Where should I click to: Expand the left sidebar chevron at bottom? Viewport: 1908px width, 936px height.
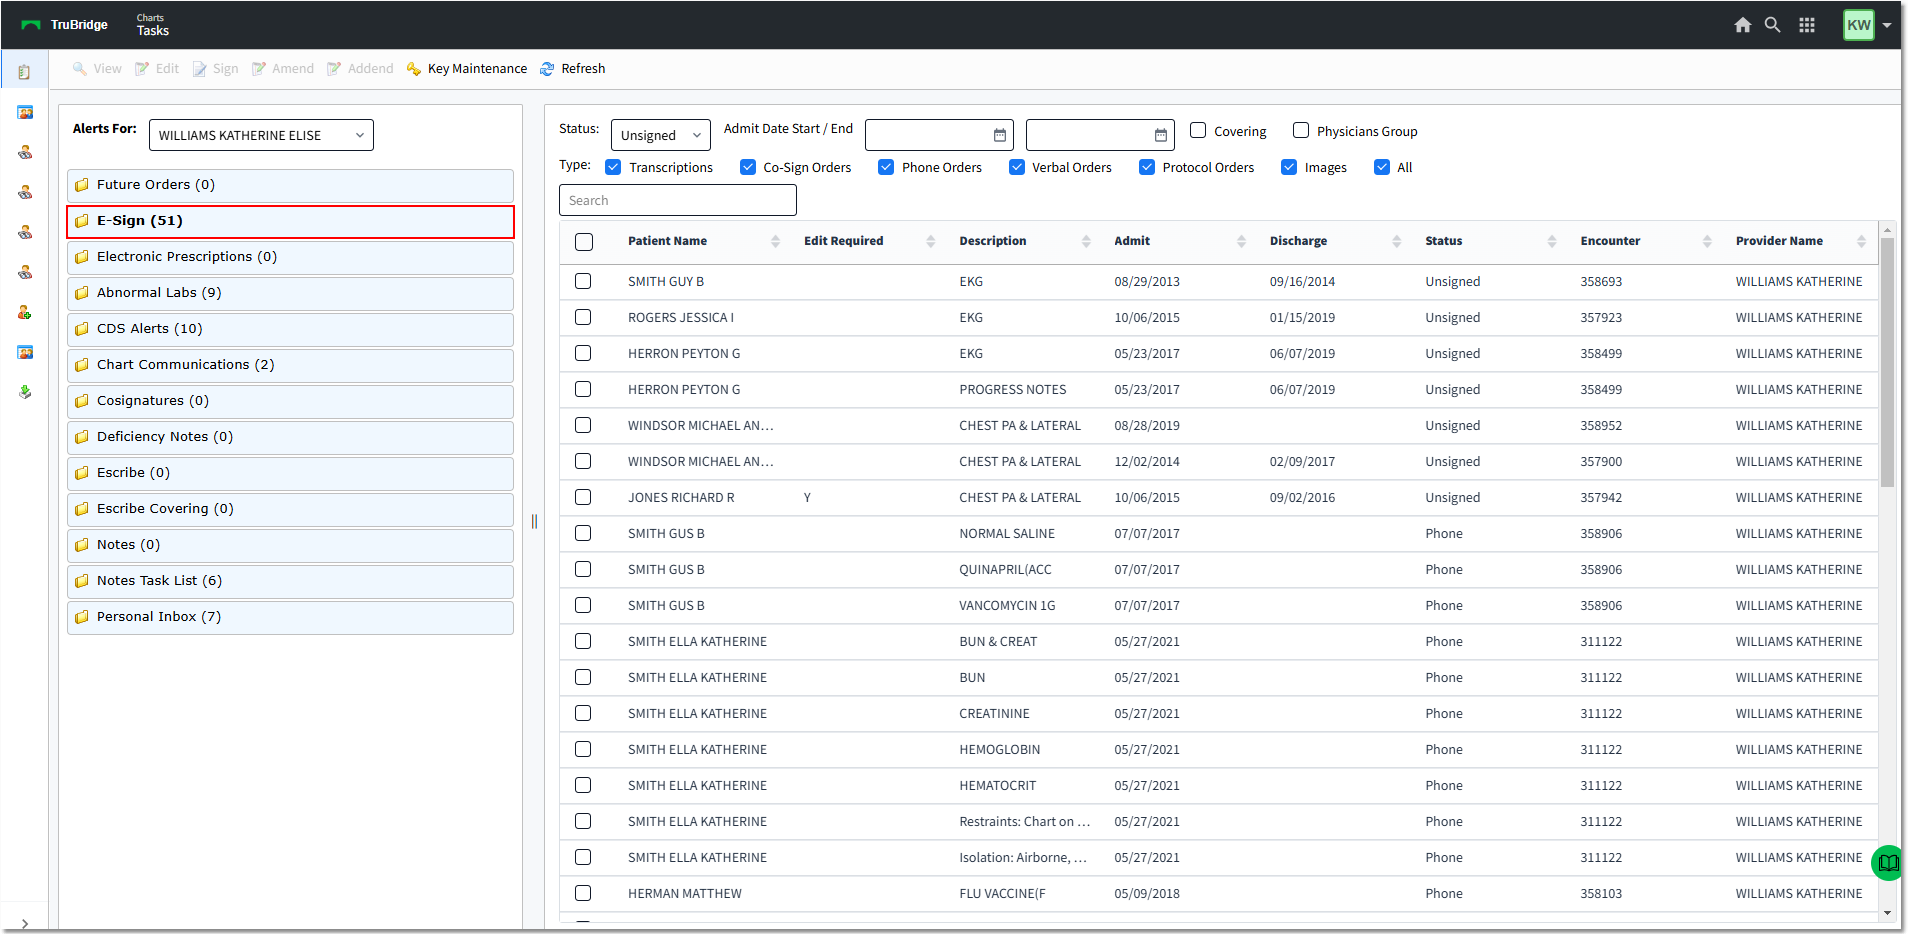(x=24, y=924)
